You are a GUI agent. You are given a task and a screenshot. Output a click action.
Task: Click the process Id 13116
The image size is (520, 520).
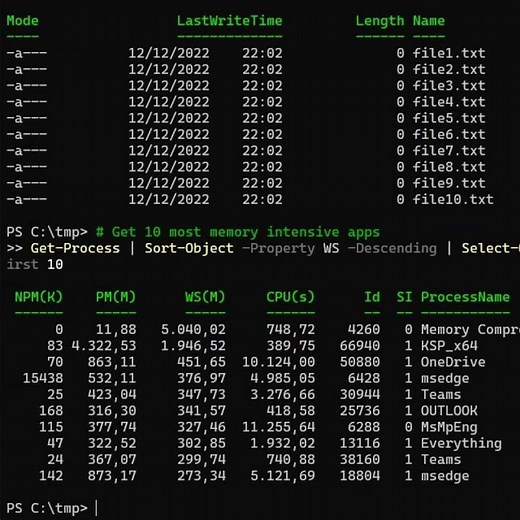[360, 444]
